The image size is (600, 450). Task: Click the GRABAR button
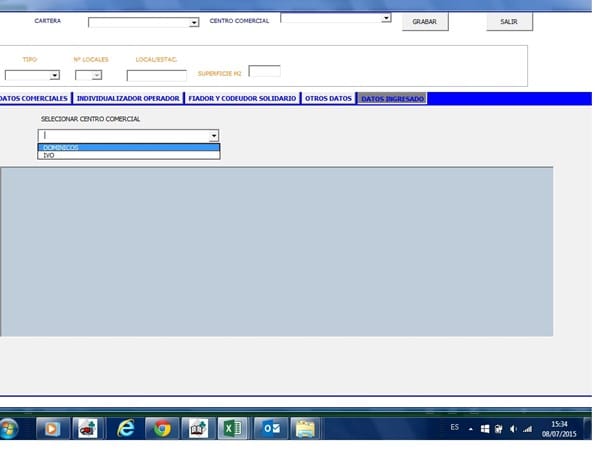tap(425, 22)
